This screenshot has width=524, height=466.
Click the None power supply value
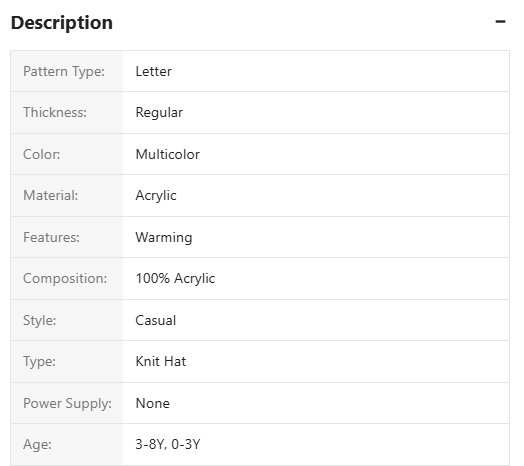pyautogui.click(x=152, y=403)
